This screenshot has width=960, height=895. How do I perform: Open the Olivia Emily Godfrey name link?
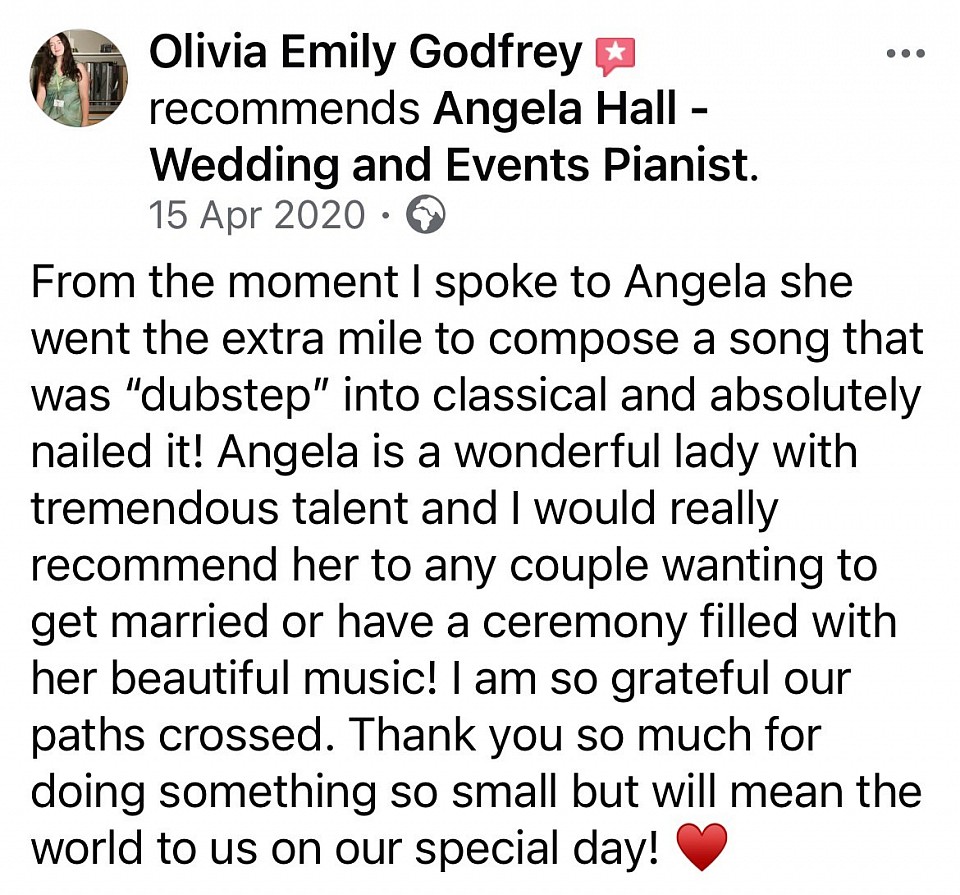click(365, 54)
